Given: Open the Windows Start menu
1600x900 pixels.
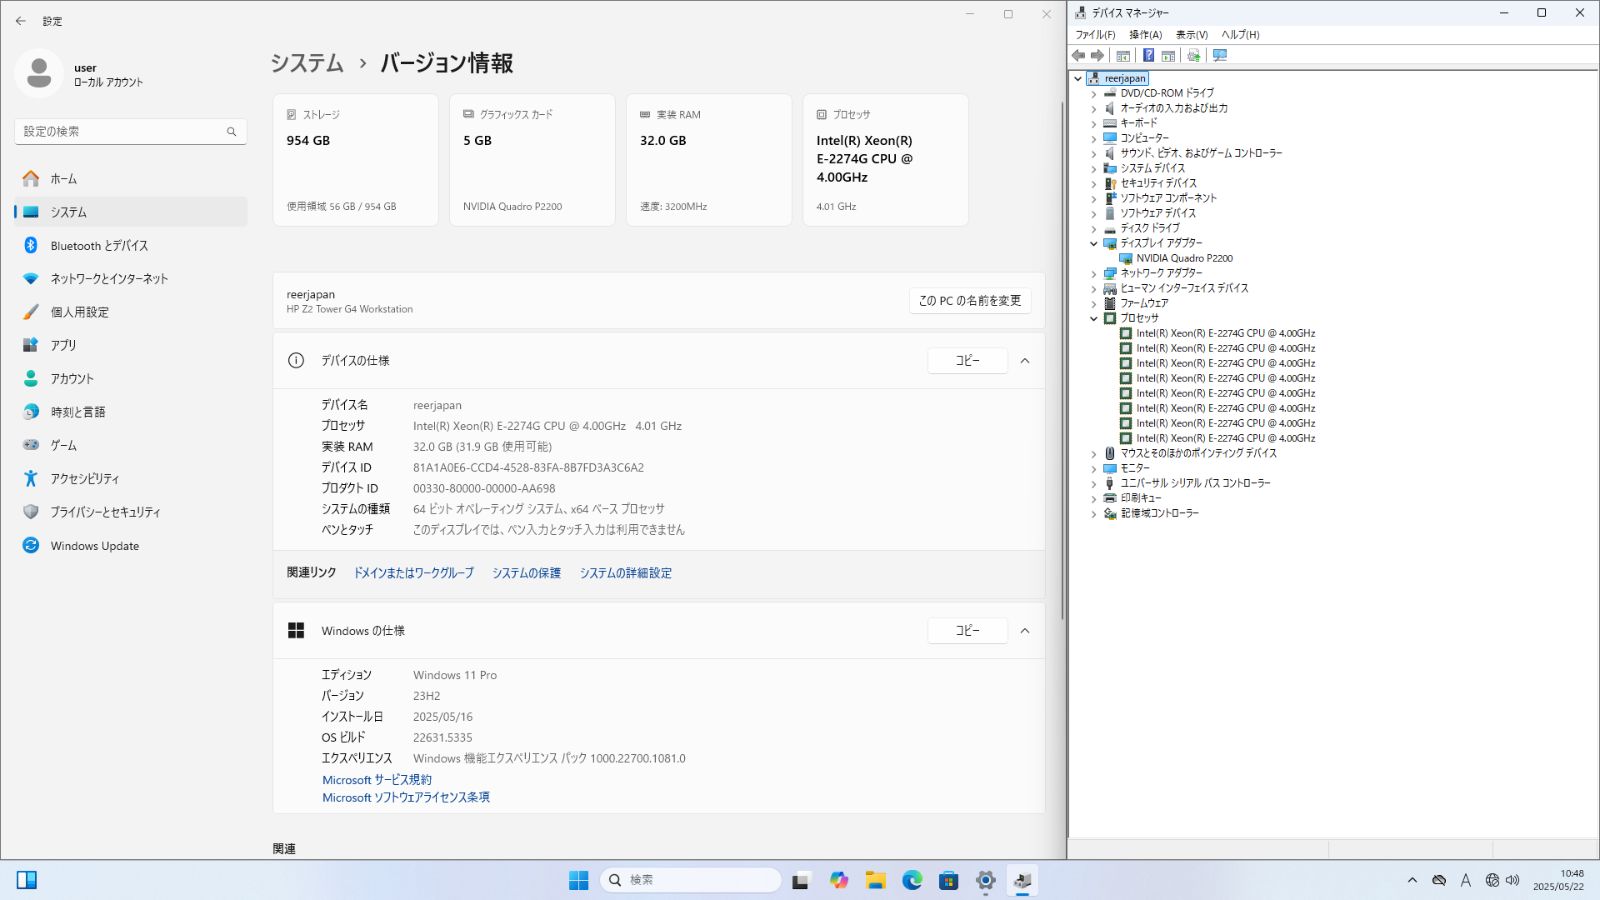Looking at the screenshot, I should click(579, 880).
